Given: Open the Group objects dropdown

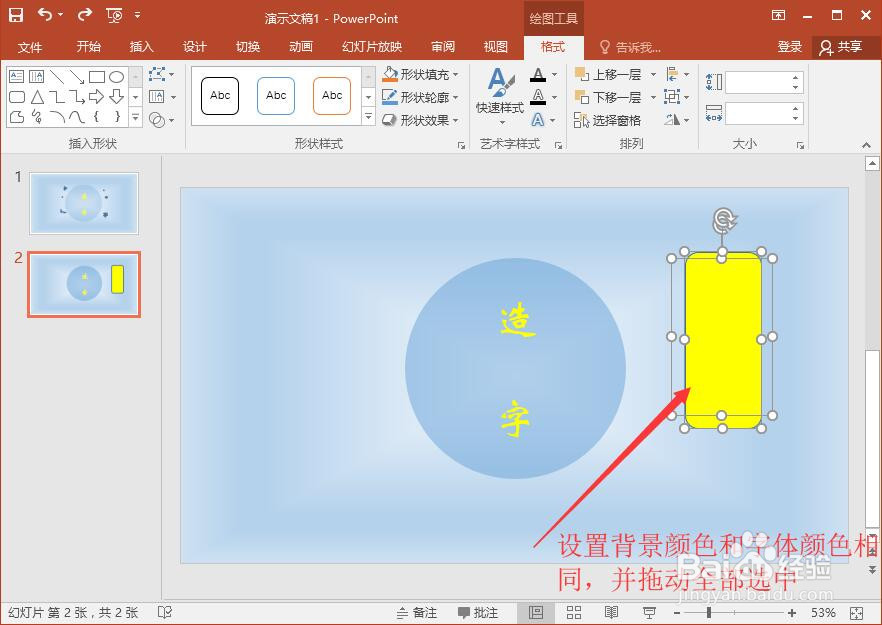Looking at the screenshot, I should [677, 97].
